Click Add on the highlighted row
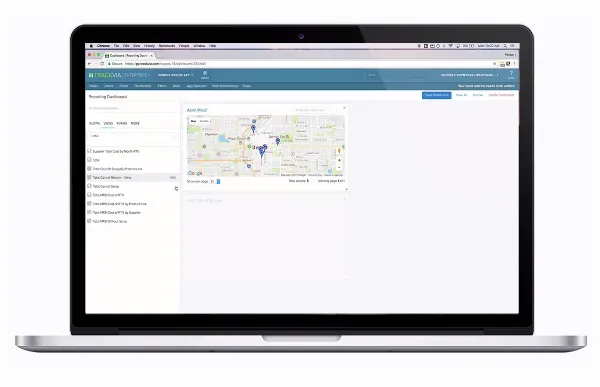 pos(173,177)
